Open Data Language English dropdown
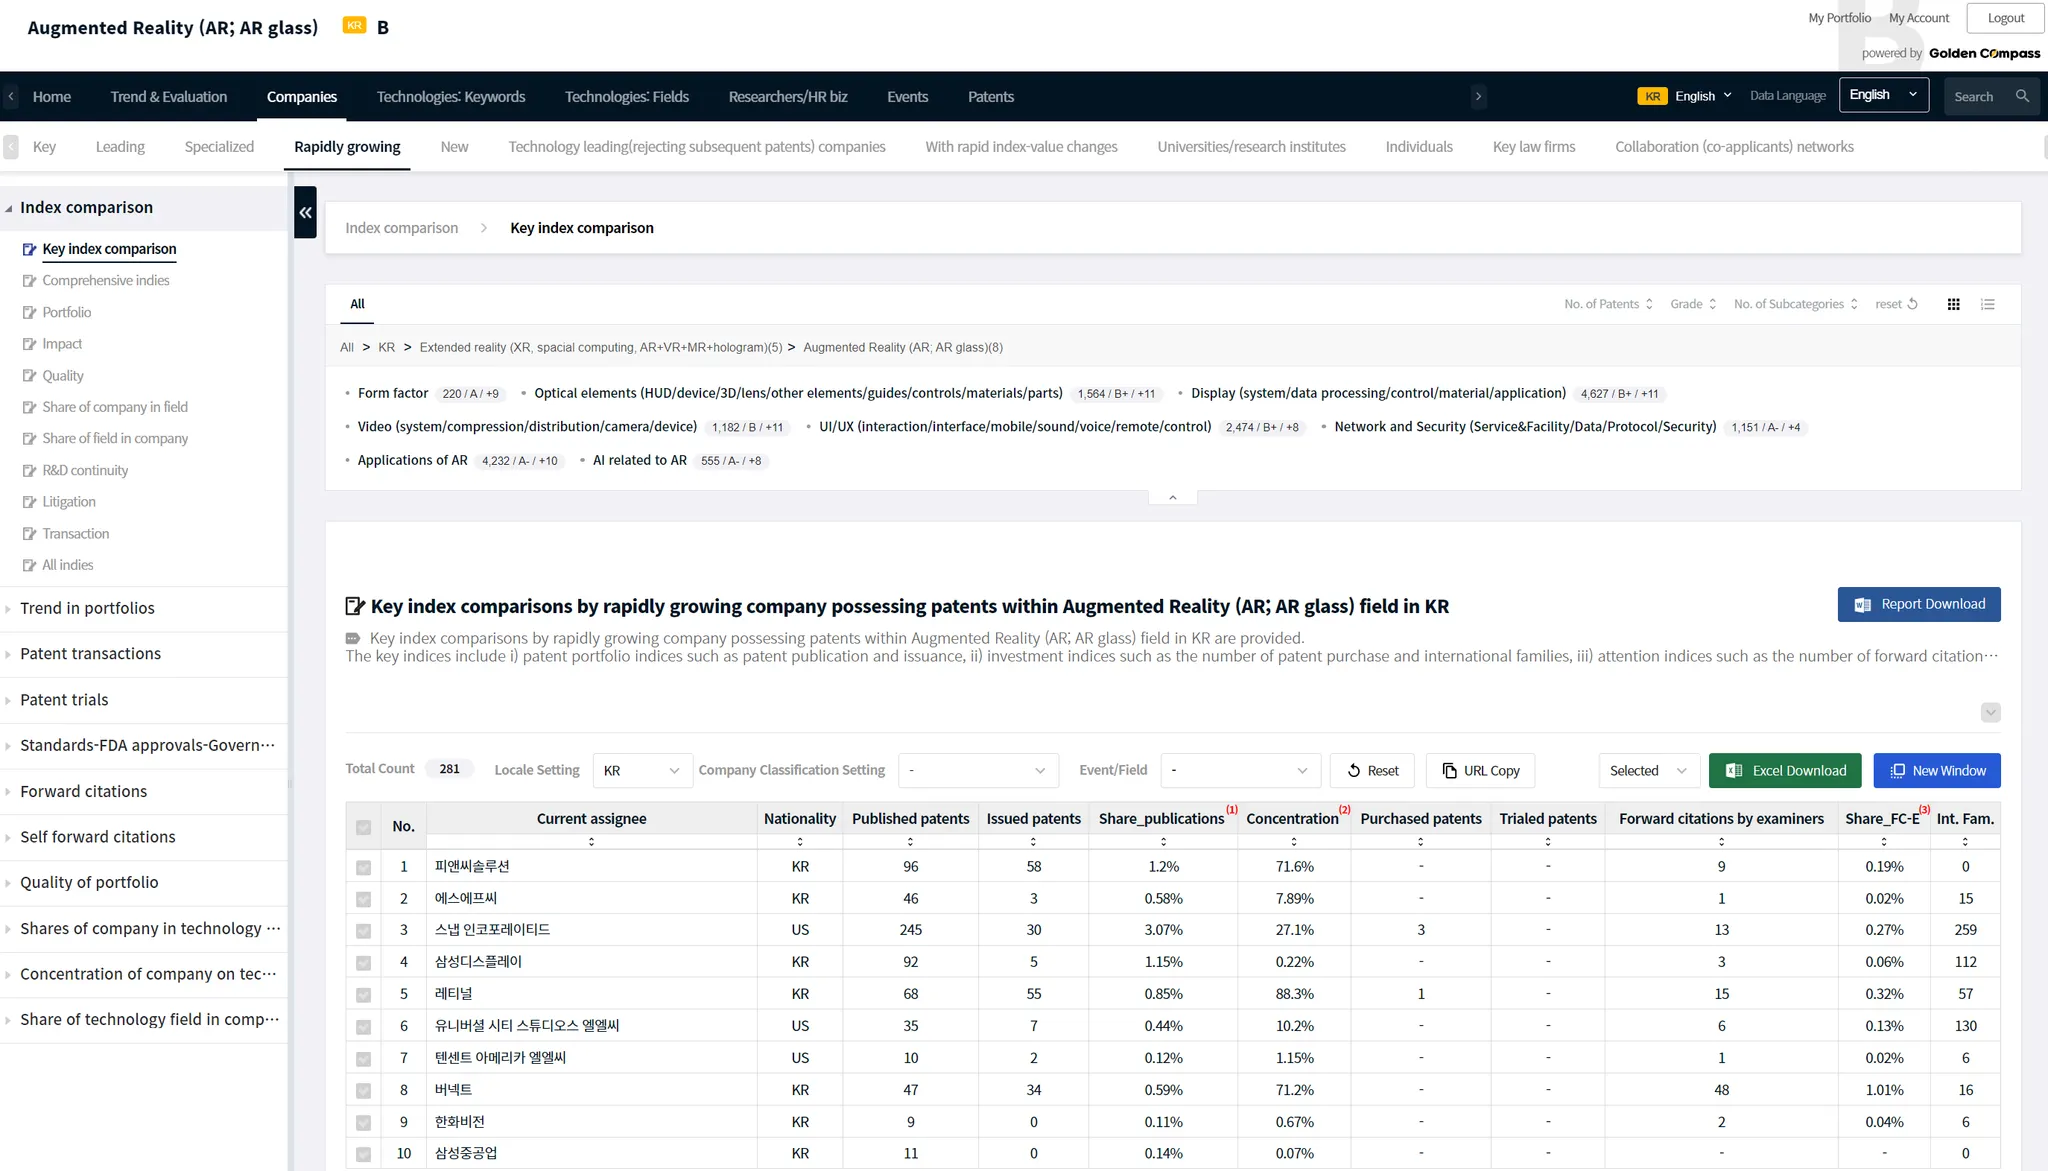2048x1171 pixels. point(1883,95)
